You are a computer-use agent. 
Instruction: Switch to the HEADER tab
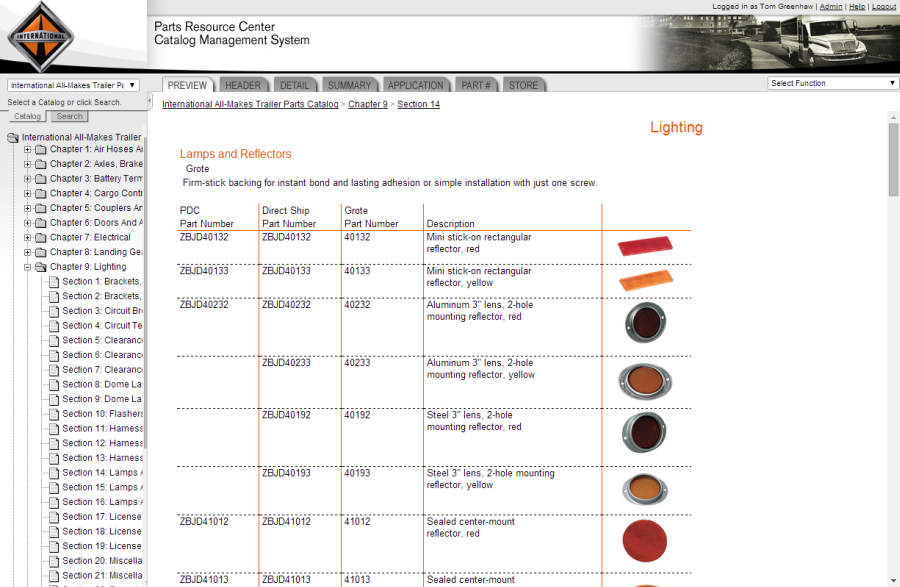tap(243, 85)
